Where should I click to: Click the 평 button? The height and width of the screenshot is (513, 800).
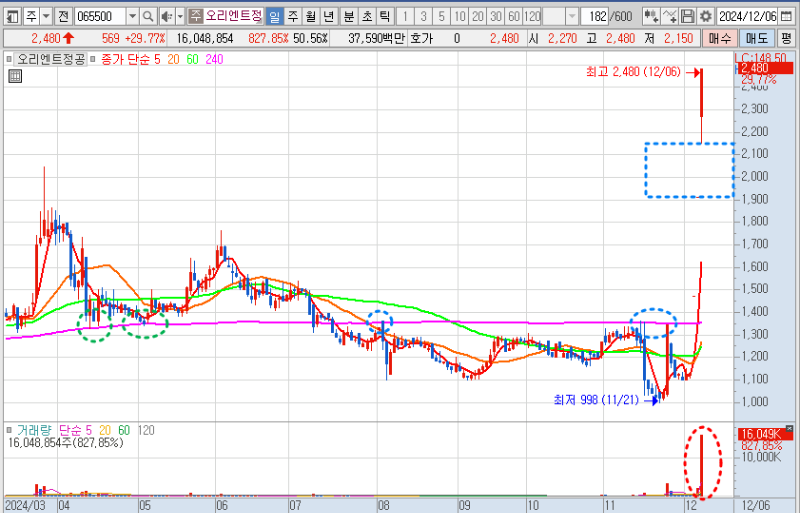[786, 38]
